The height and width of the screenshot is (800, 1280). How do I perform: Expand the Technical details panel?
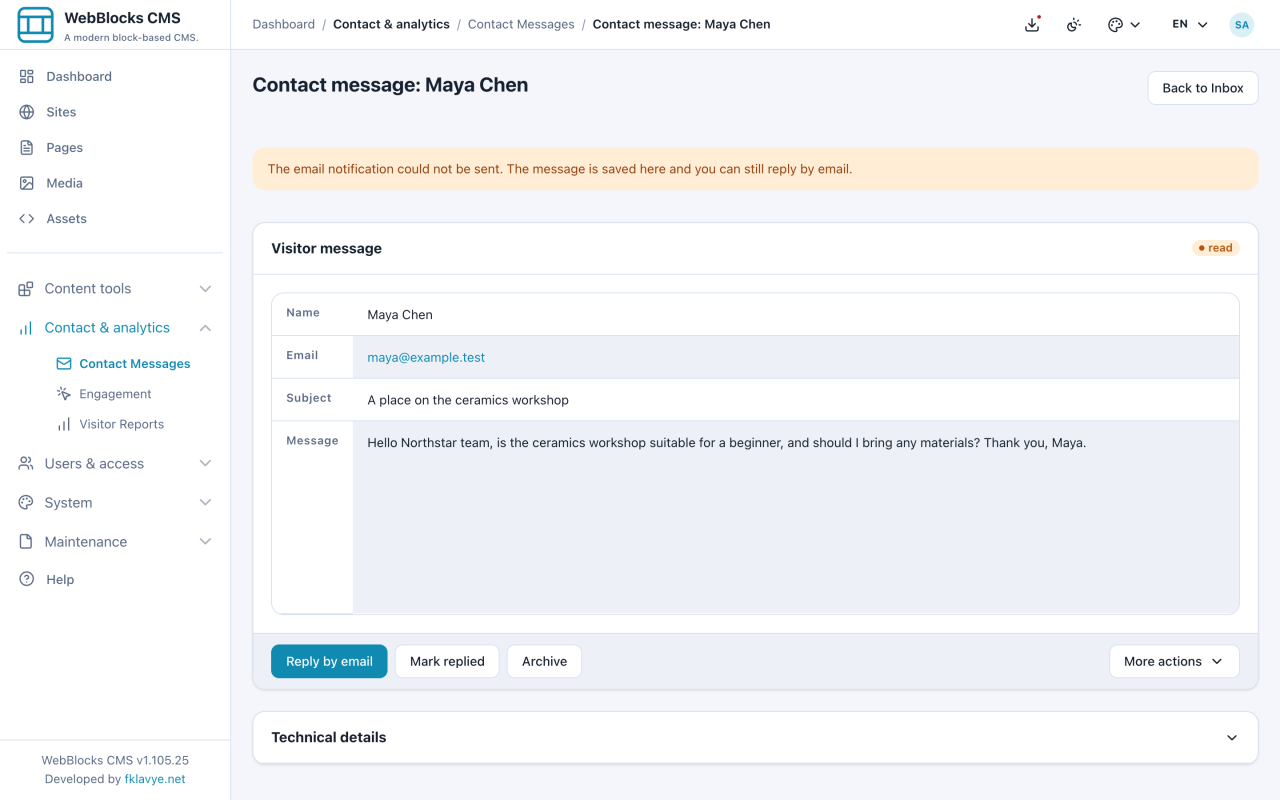(755, 737)
